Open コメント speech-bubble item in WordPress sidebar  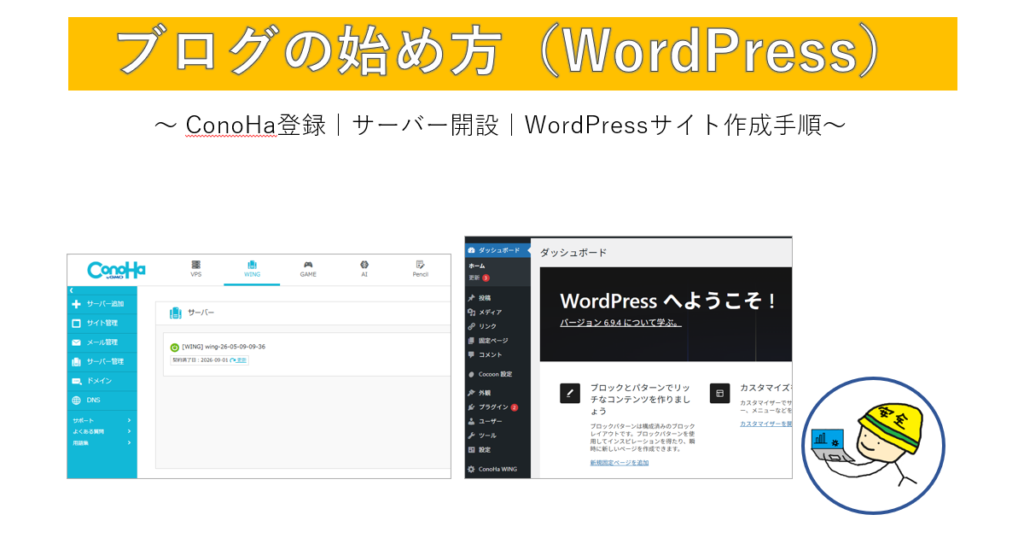tap(498, 355)
